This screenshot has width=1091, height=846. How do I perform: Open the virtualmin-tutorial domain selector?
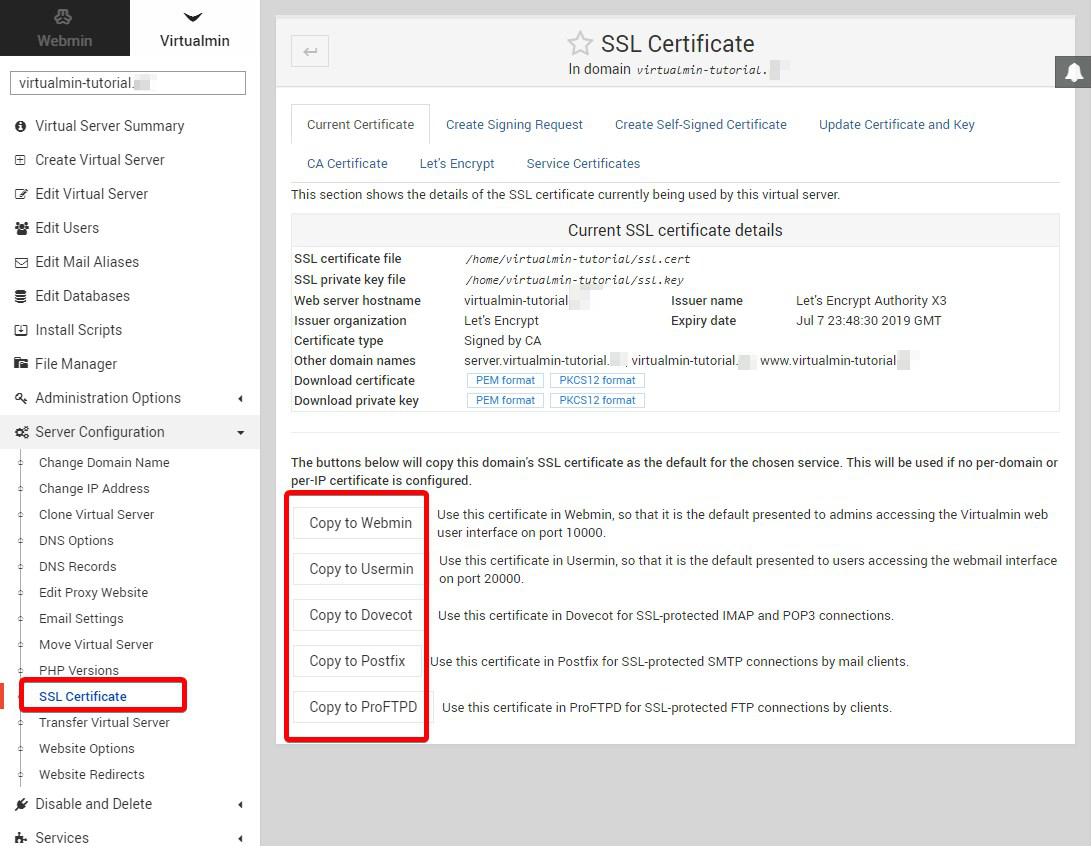(128, 83)
